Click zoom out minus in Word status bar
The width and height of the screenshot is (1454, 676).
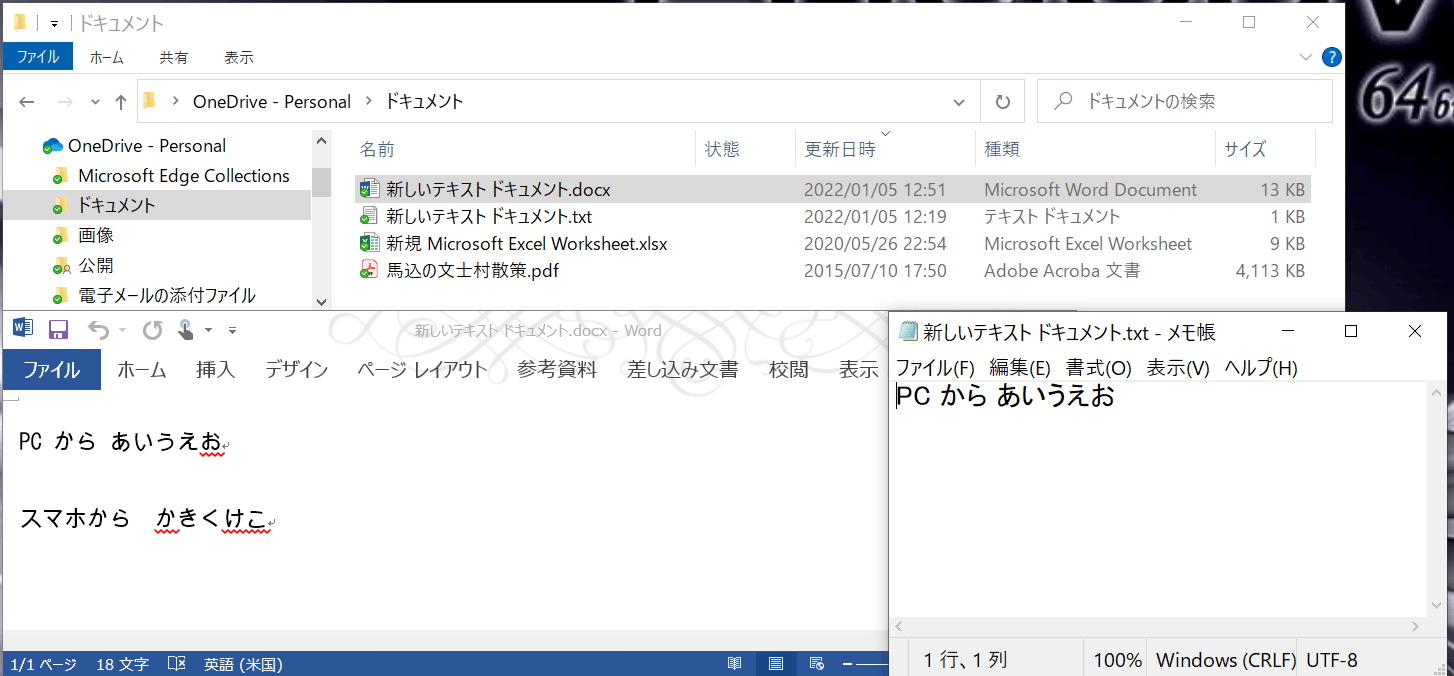coord(848,663)
